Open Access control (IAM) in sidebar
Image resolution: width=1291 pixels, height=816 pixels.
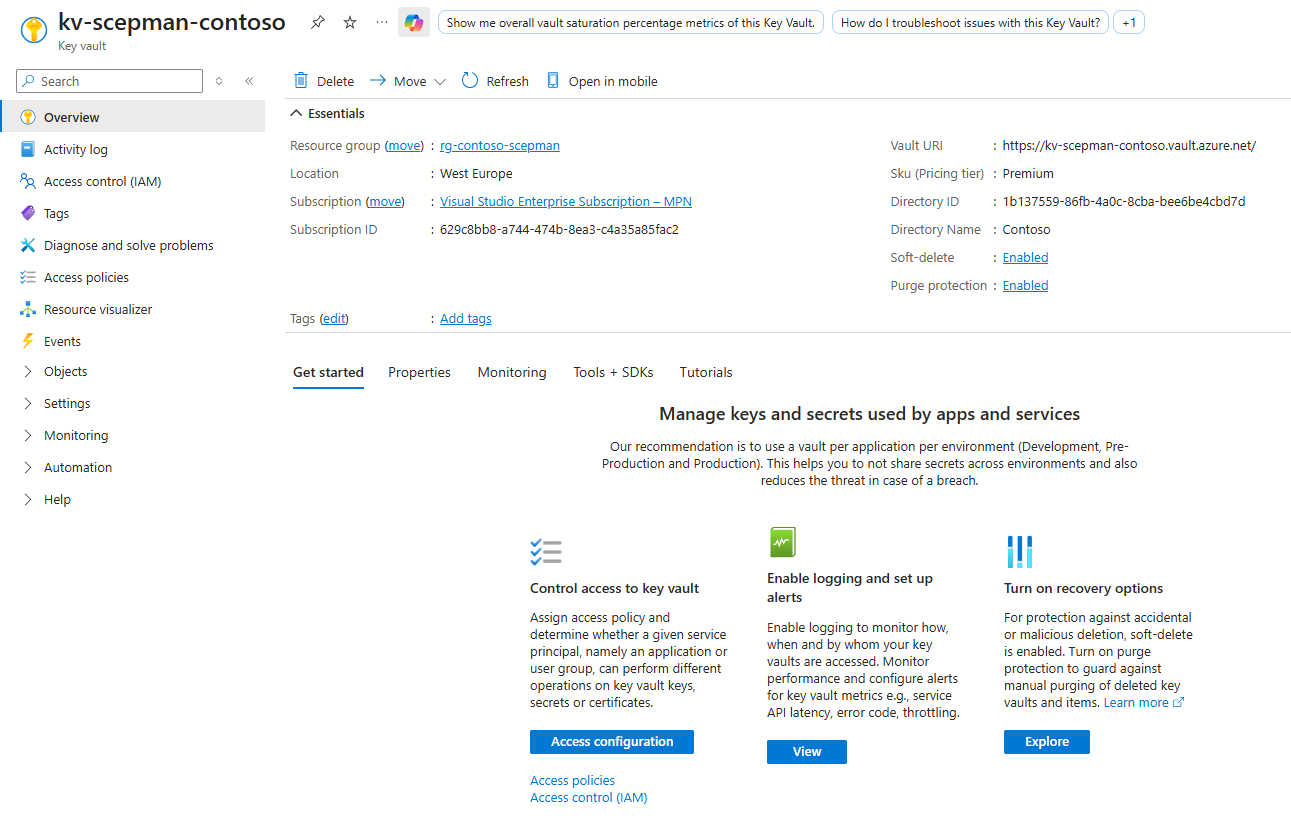point(102,181)
